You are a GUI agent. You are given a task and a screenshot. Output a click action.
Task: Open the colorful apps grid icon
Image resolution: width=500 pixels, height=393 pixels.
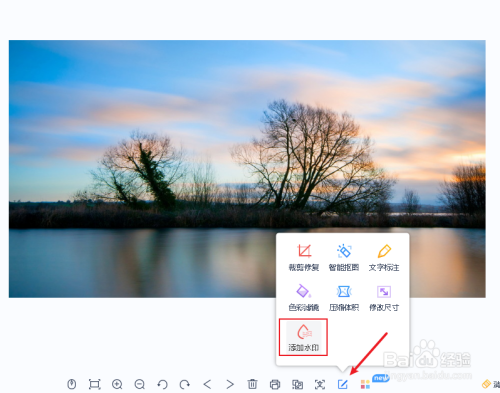coord(365,384)
